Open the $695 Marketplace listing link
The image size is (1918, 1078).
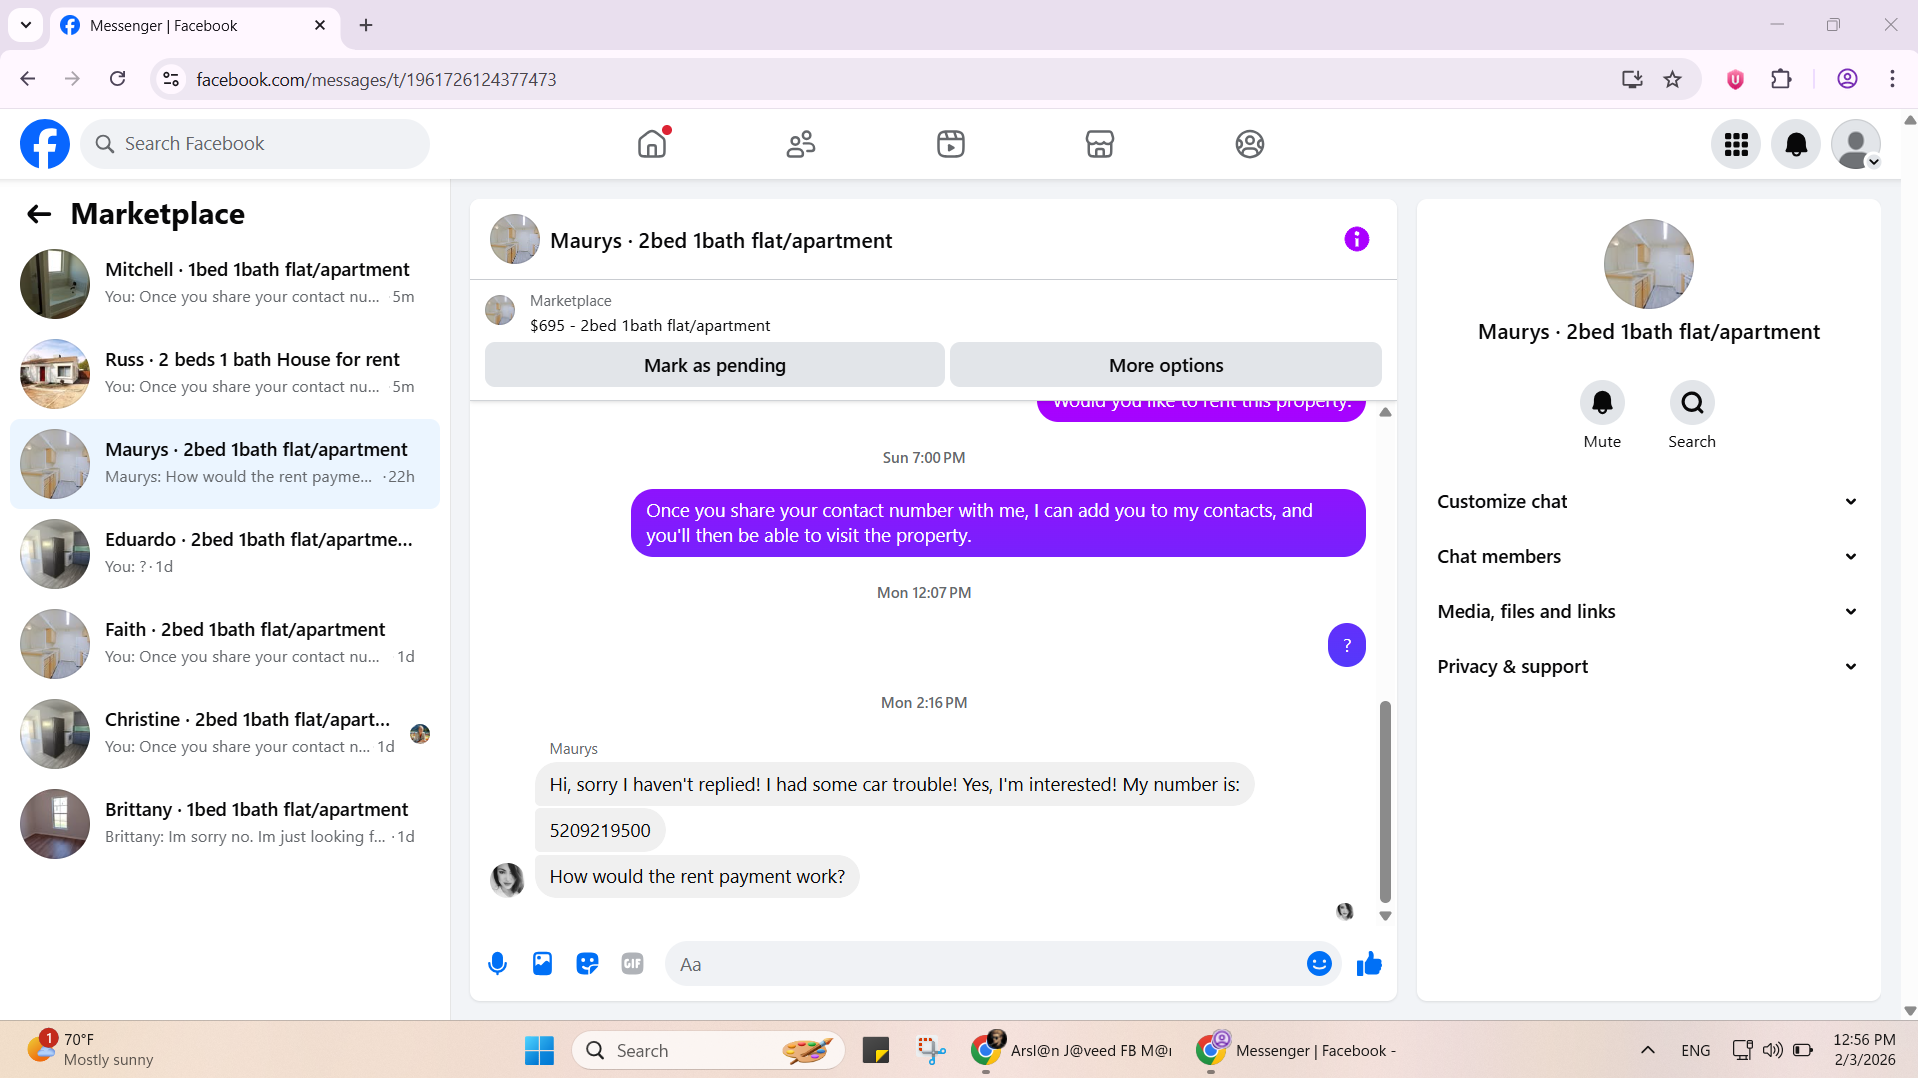650,326
